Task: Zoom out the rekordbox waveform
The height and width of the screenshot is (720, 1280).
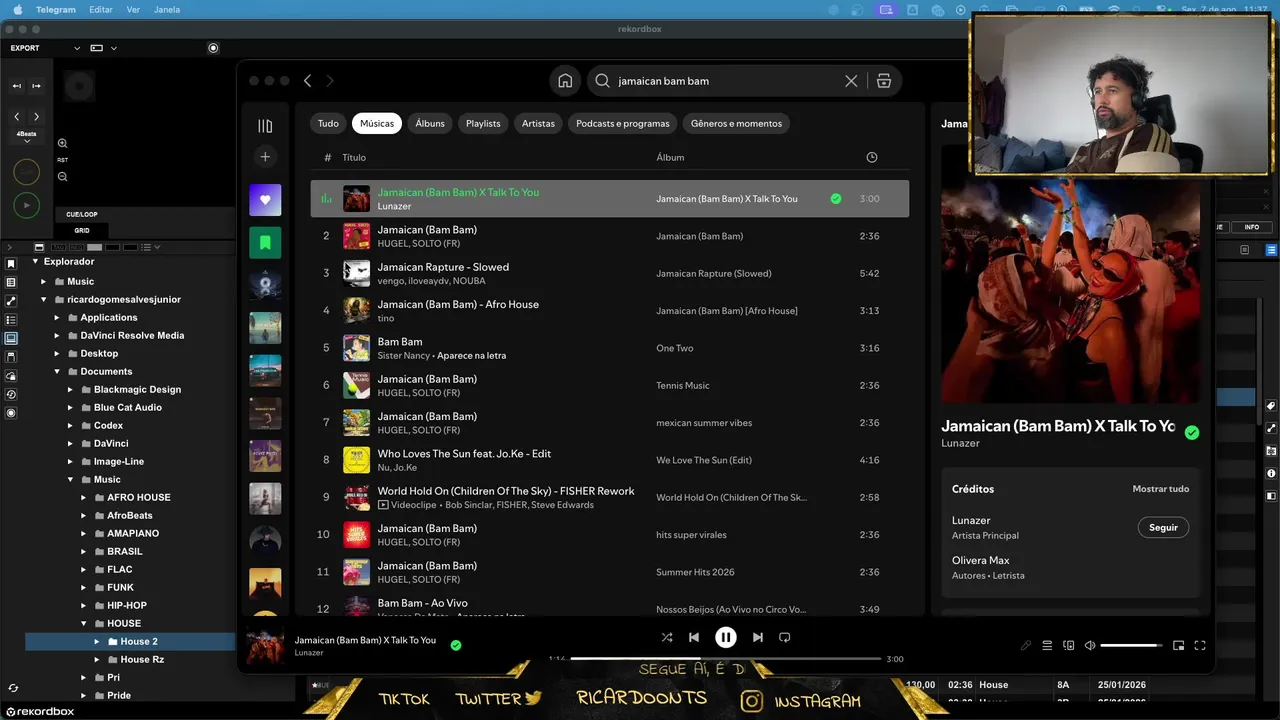Action: click(x=62, y=177)
